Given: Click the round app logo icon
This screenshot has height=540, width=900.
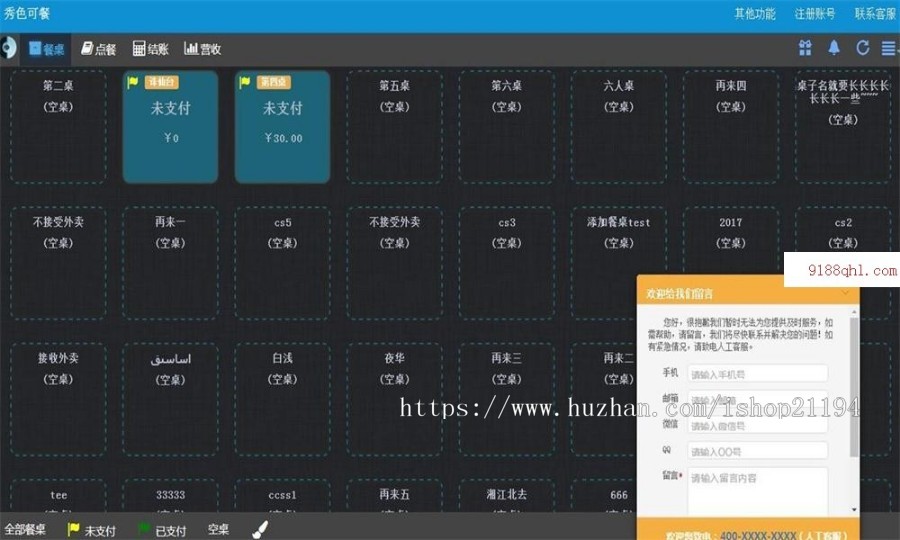Looking at the screenshot, I should [x=8, y=48].
